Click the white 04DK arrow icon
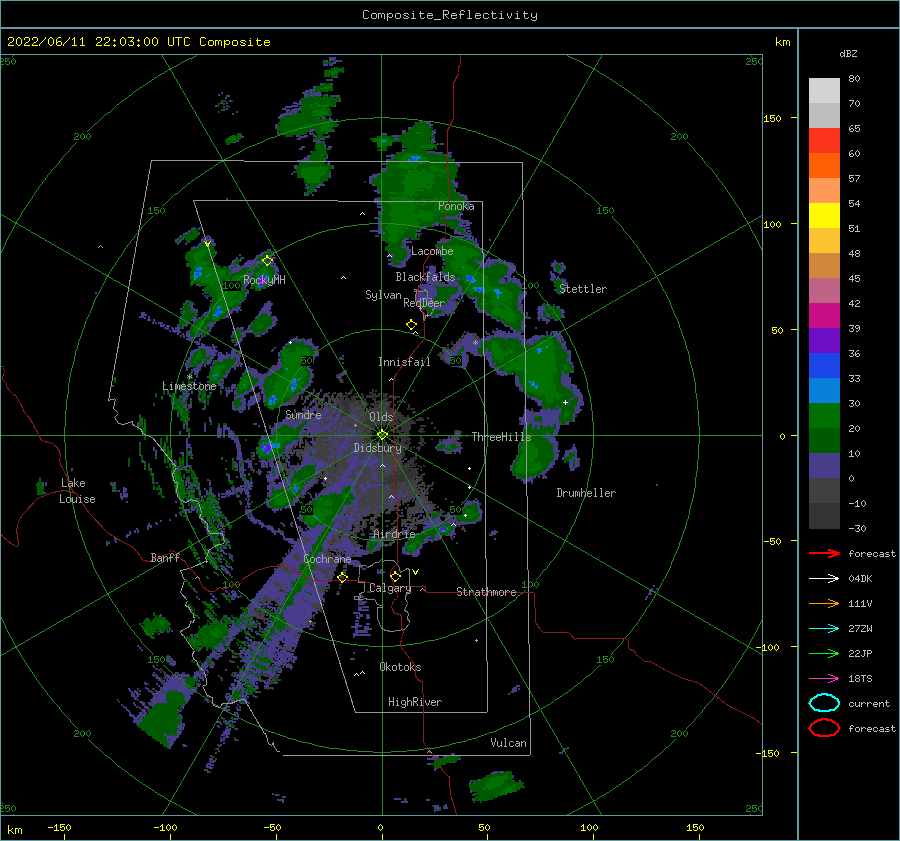 coord(824,578)
